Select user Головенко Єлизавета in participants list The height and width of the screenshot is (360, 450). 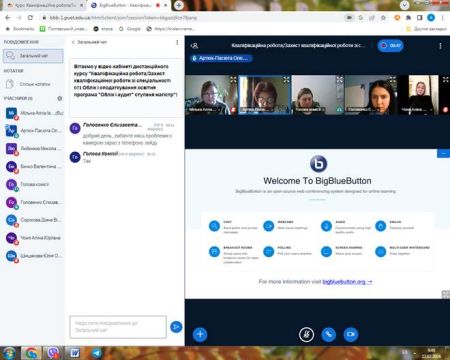(x=33, y=202)
